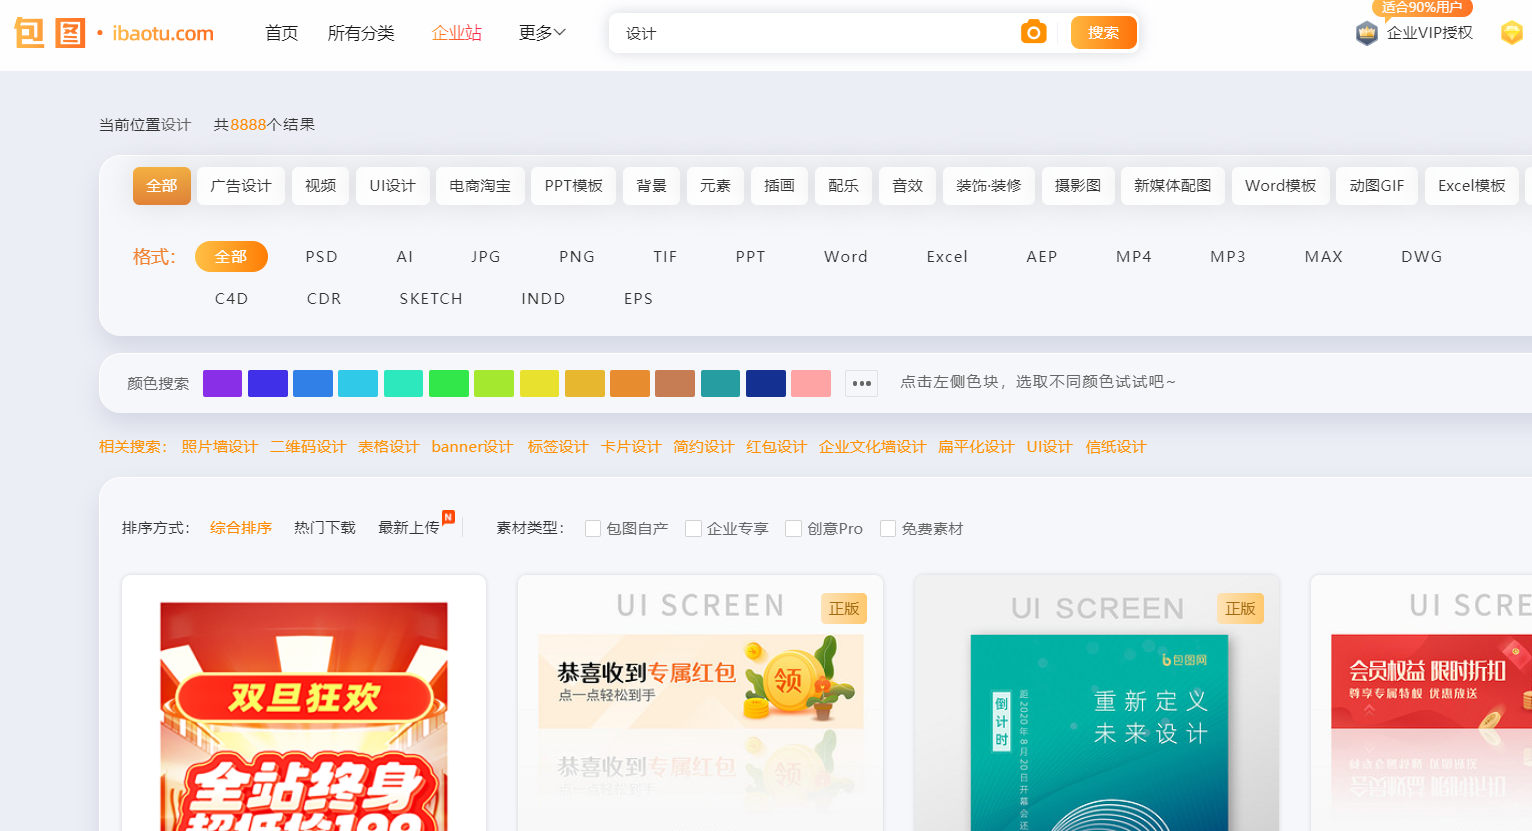Click the camera image-search icon
Screen dimensions: 1532x831
coord(1033,33)
